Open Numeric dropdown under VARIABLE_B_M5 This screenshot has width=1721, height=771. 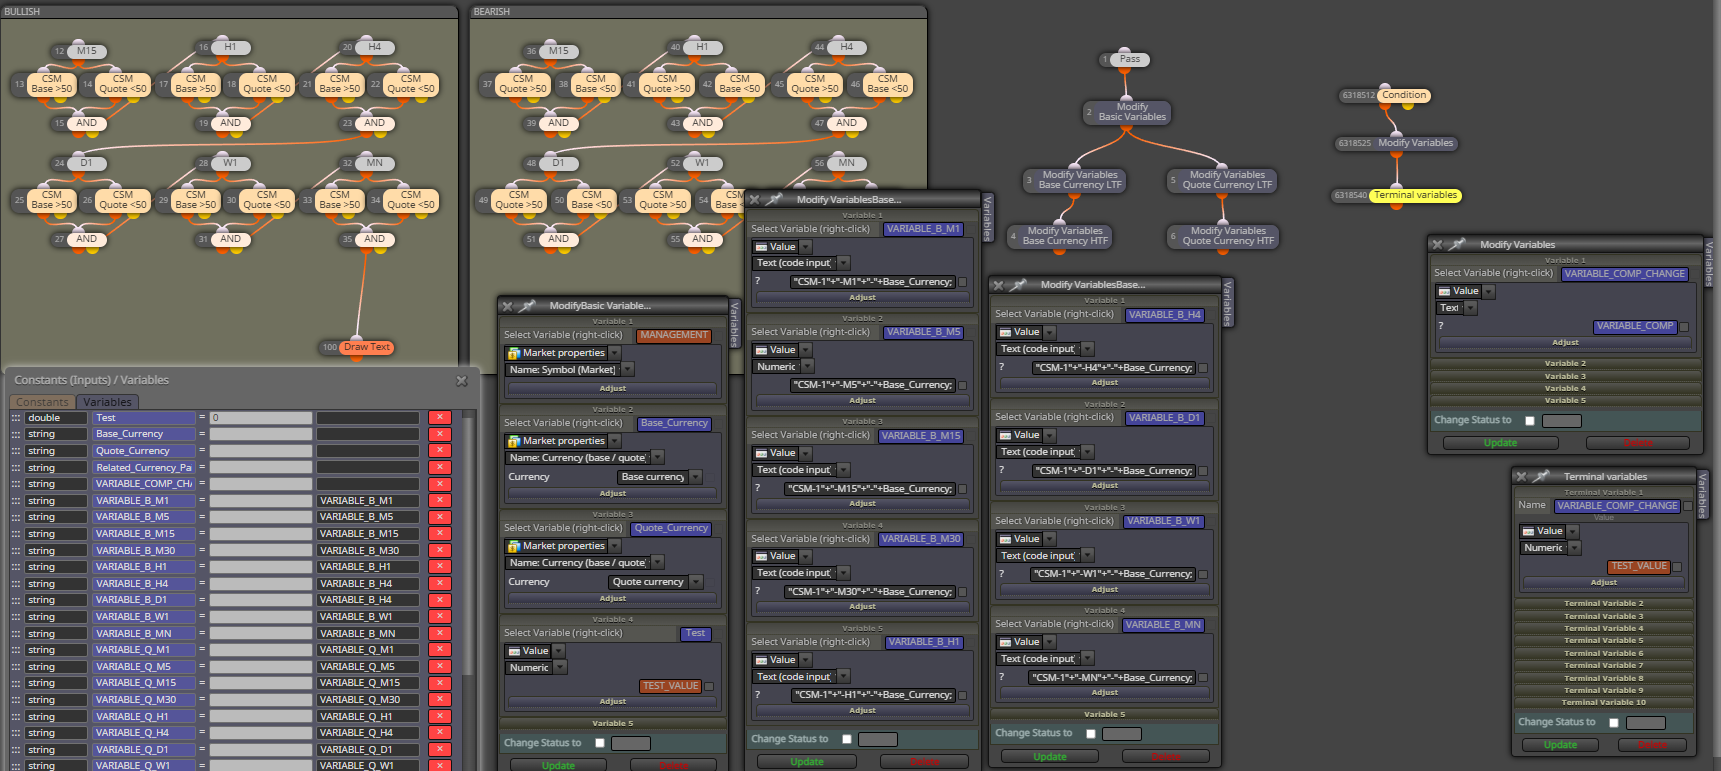pyautogui.click(x=807, y=367)
